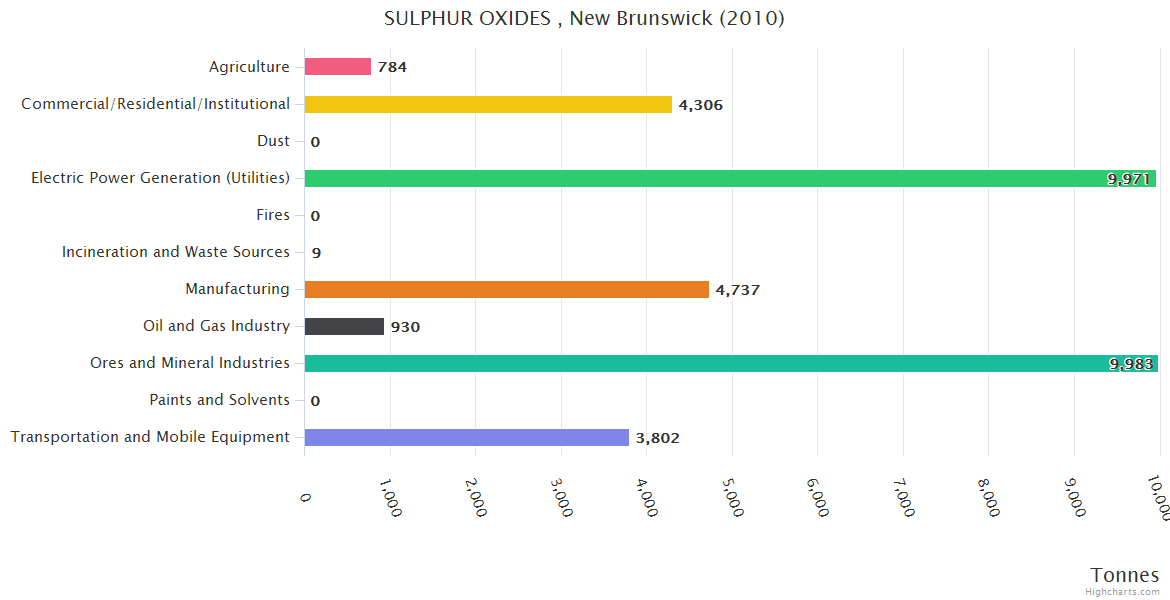
Task: Select the Incineration and Waste Sources label
Action: tap(176, 252)
